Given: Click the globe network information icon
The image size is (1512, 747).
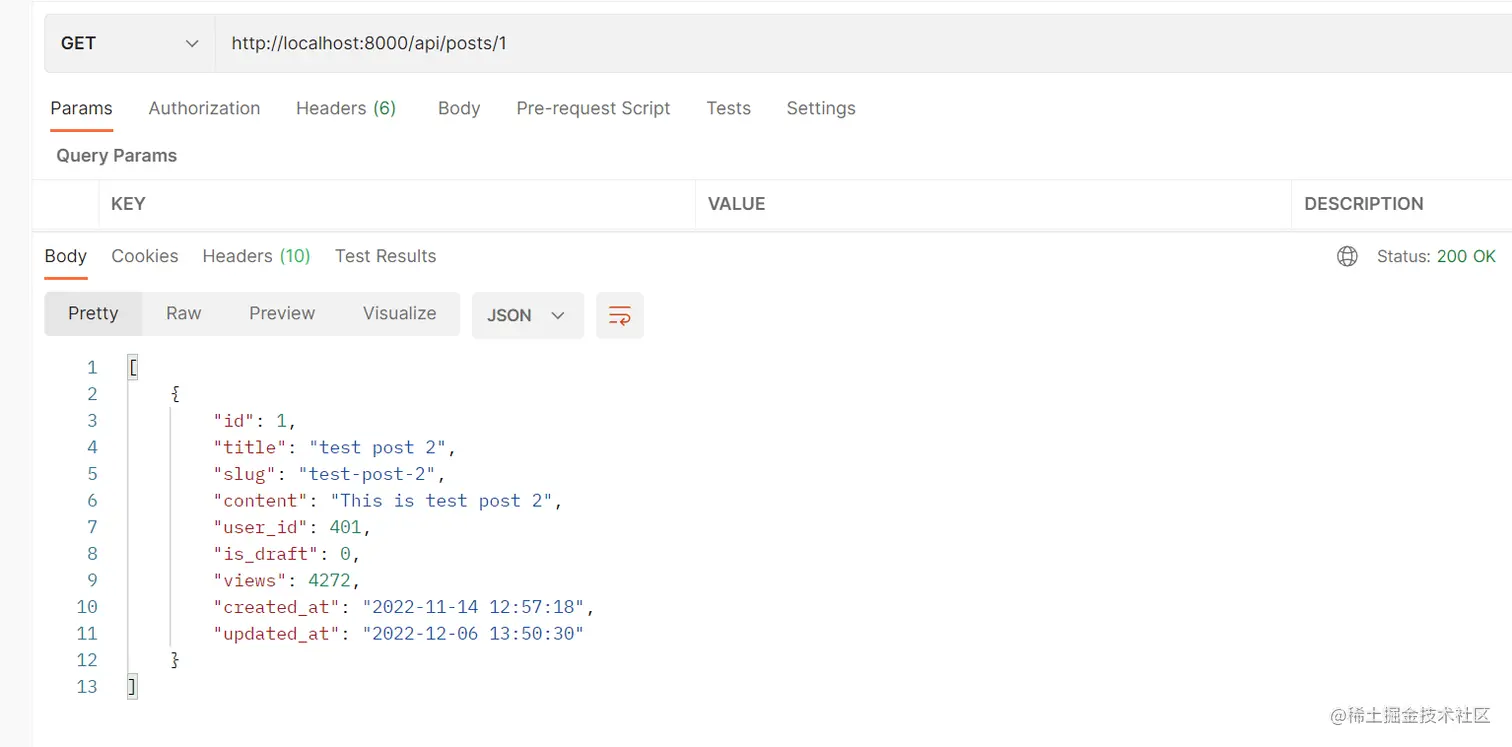Looking at the screenshot, I should point(1347,256).
